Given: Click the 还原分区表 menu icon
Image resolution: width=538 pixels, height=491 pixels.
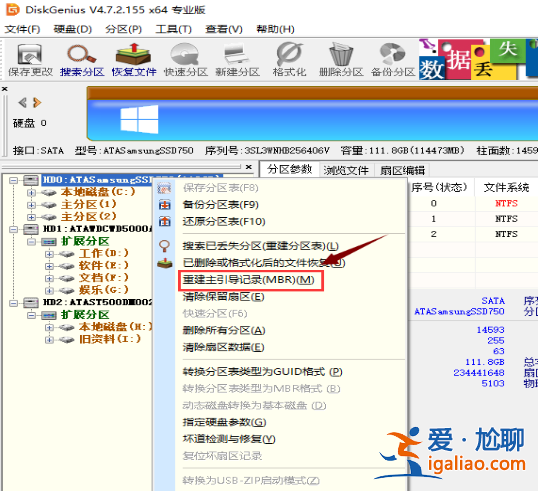Looking at the screenshot, I should 165,221.
